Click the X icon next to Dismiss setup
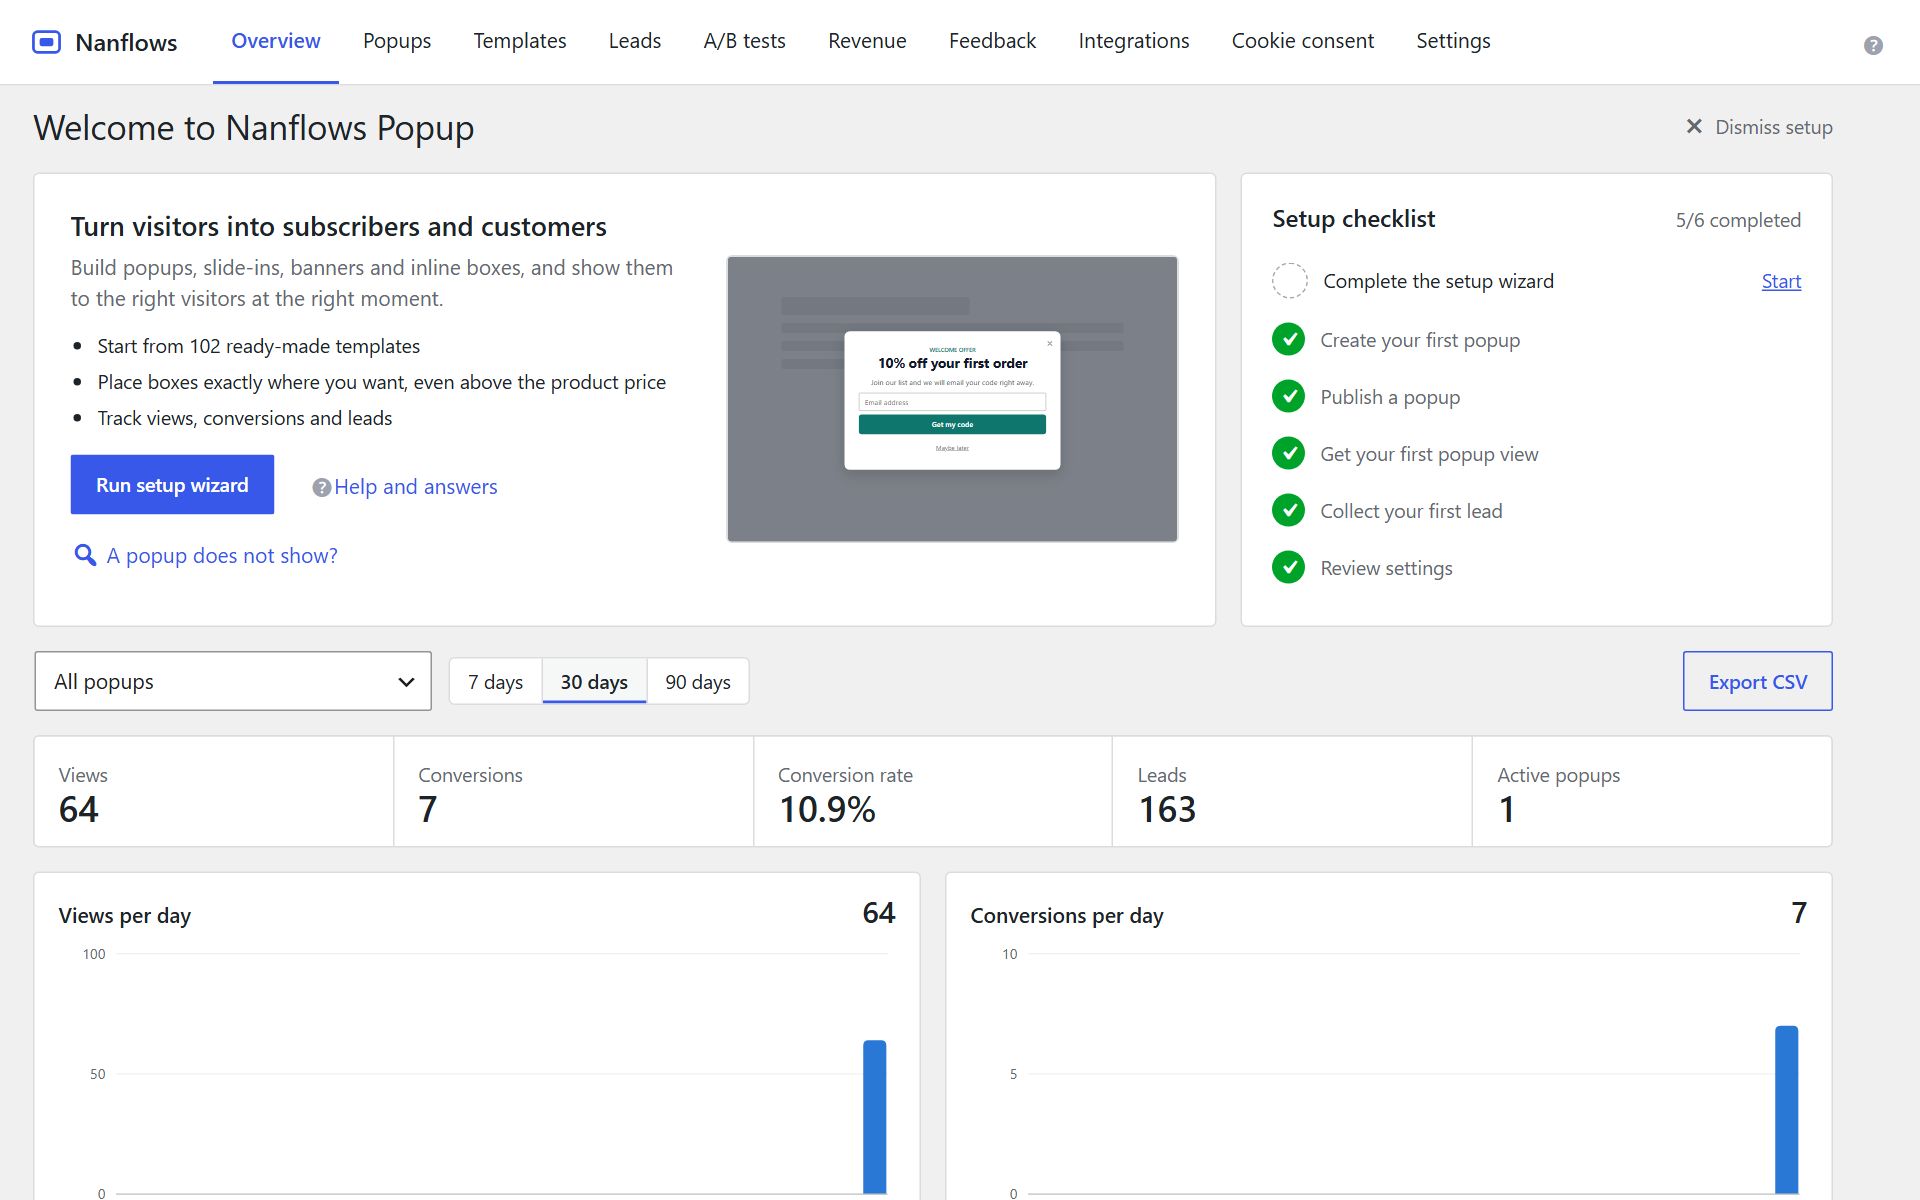This screenshot has height=1200, width=1920. (x=1694, y=126)
